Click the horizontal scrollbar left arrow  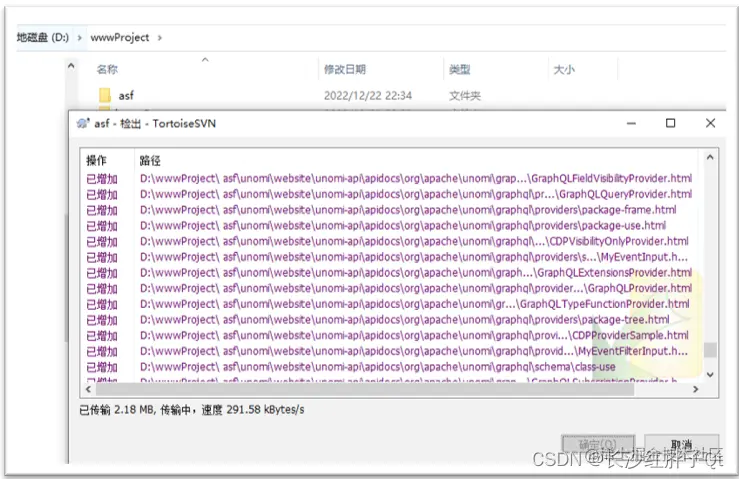[88, 389]
